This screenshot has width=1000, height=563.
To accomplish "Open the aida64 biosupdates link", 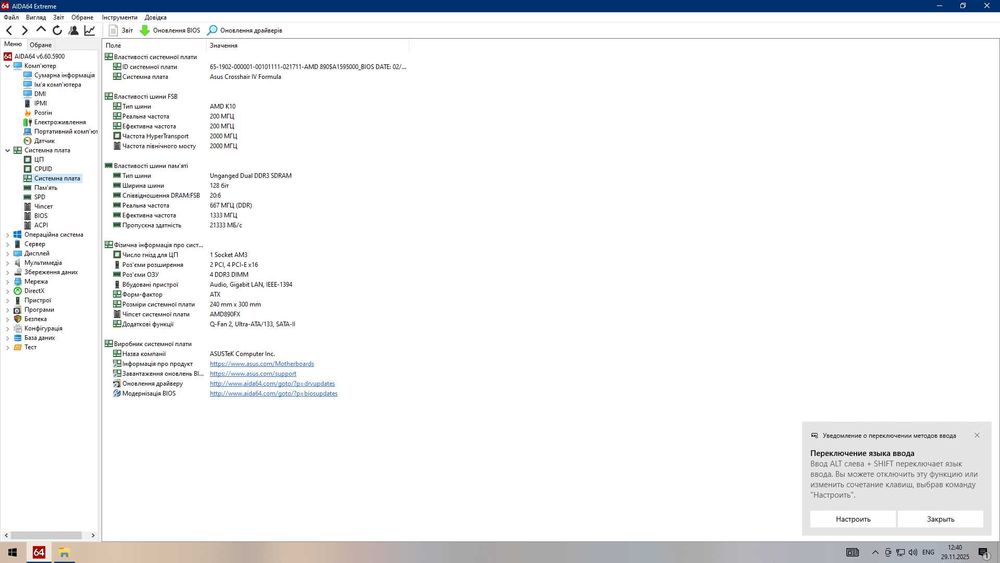I will click(274, 393).
